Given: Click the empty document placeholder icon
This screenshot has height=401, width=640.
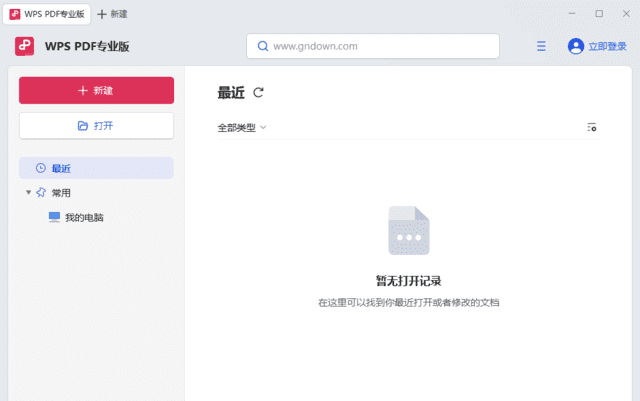Looking at the screenshot, I should (408, 231).
